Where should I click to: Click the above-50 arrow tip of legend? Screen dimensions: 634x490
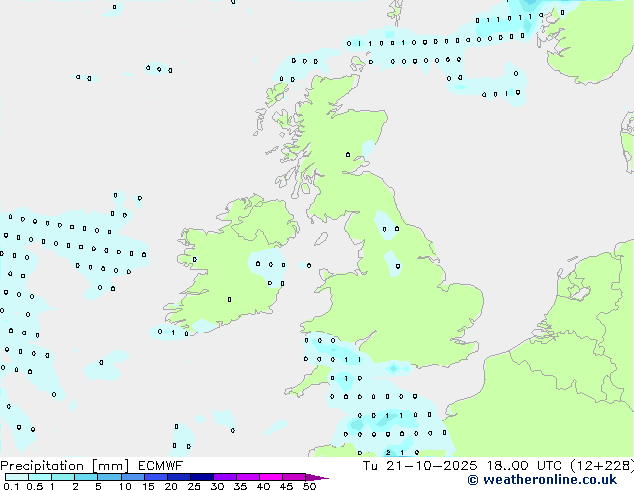coord(317,477)
